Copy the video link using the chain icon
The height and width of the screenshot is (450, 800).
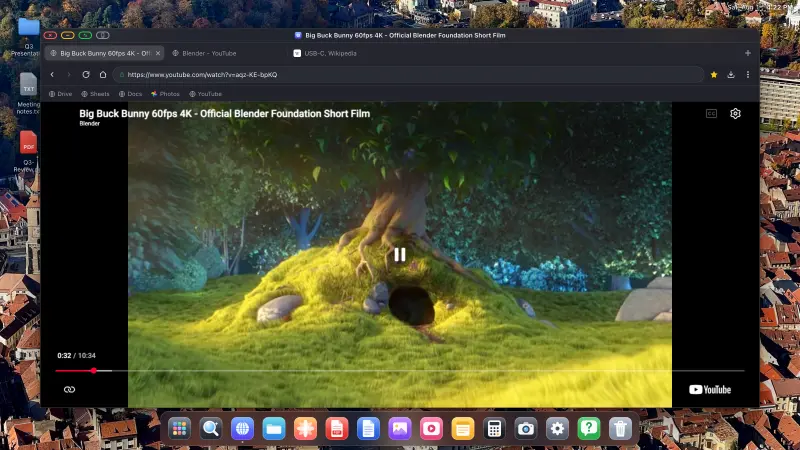click(69, 390)
